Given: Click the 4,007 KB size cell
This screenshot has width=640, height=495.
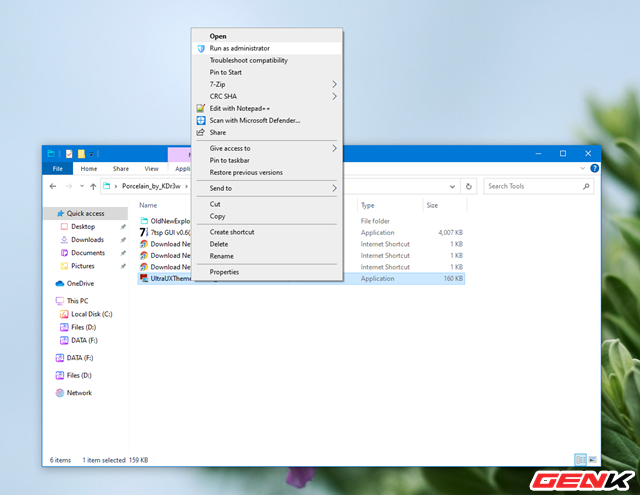Looking at the screenshot, I should click(450, 233).
